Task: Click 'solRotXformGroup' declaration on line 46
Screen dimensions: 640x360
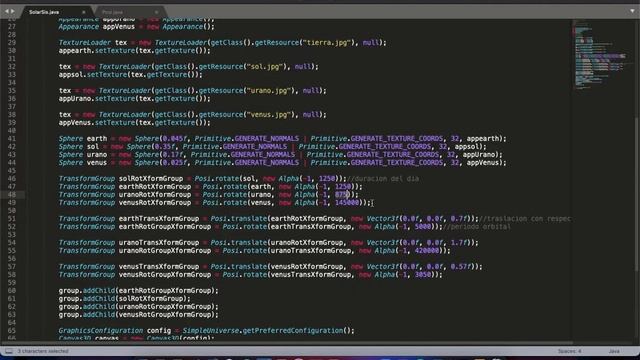Action: pos(151,178)
